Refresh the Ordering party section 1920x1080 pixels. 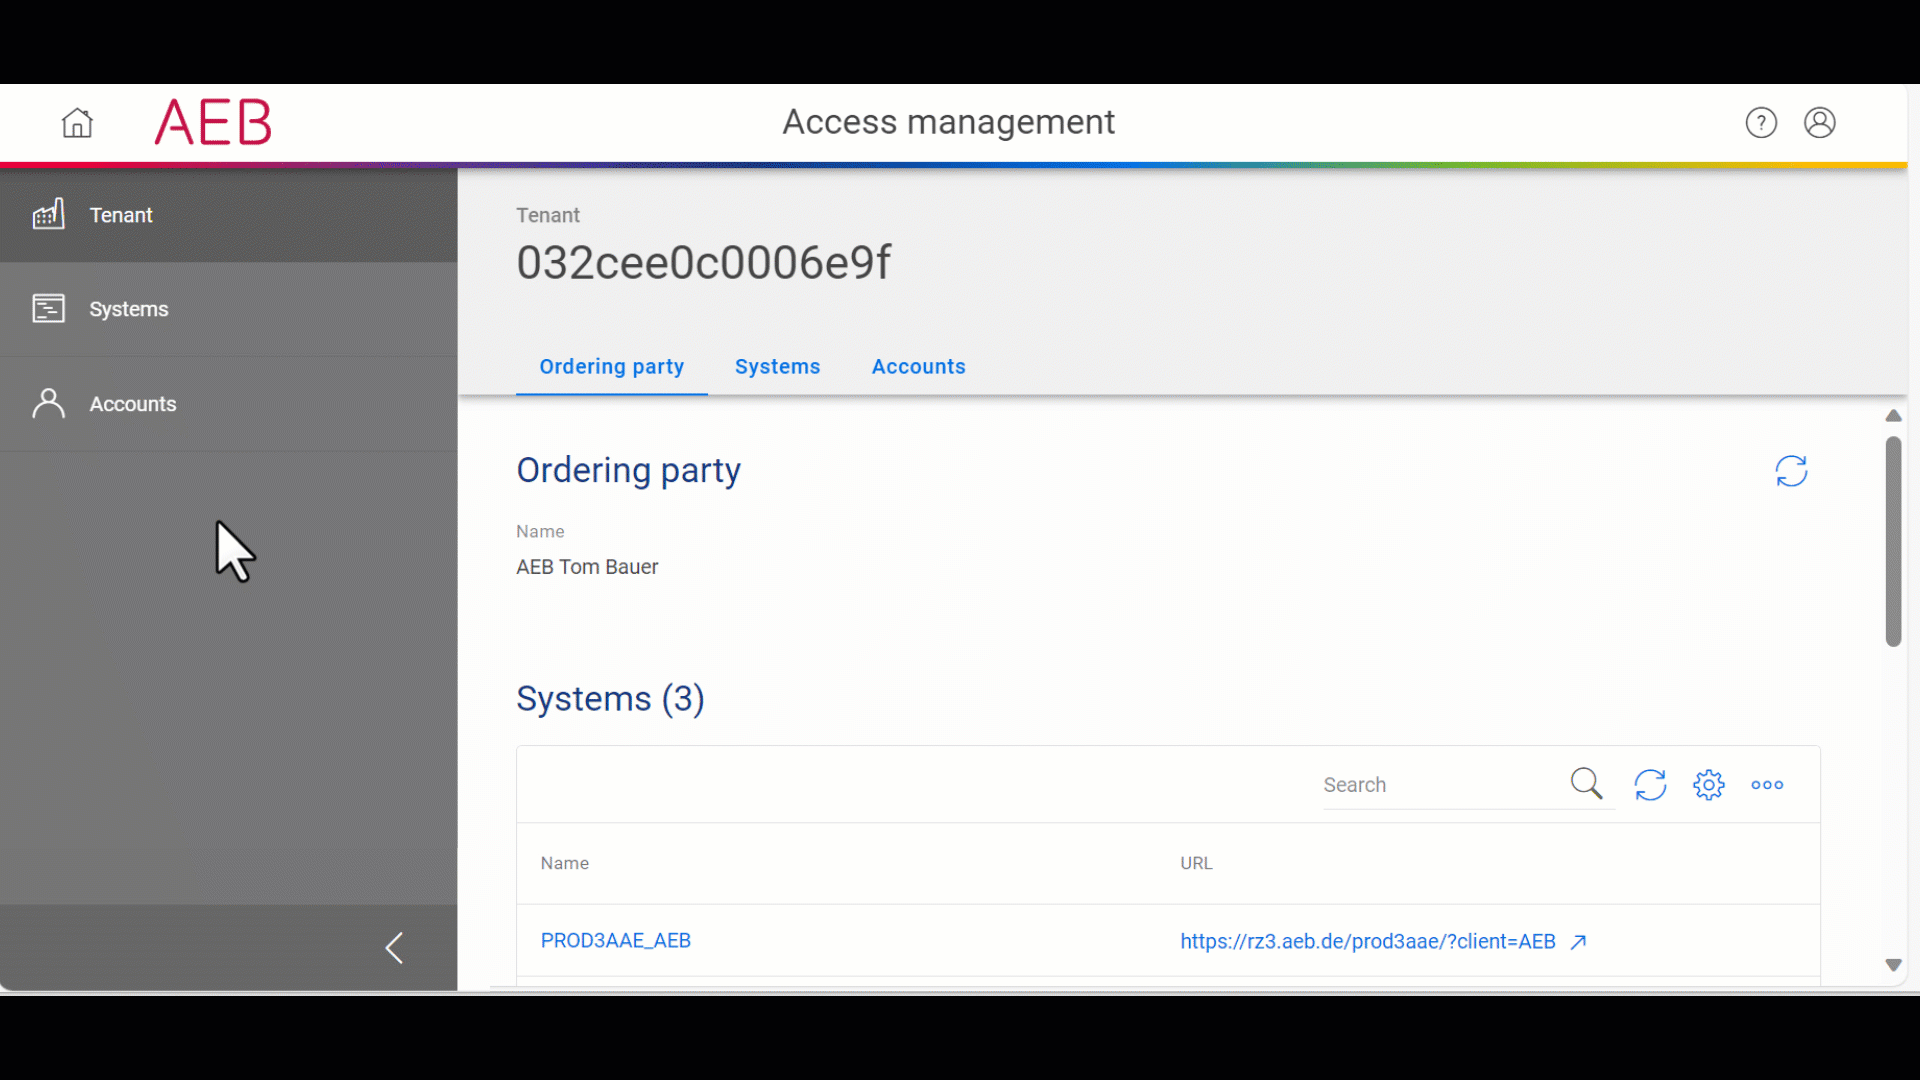[x=1791, y=471]
